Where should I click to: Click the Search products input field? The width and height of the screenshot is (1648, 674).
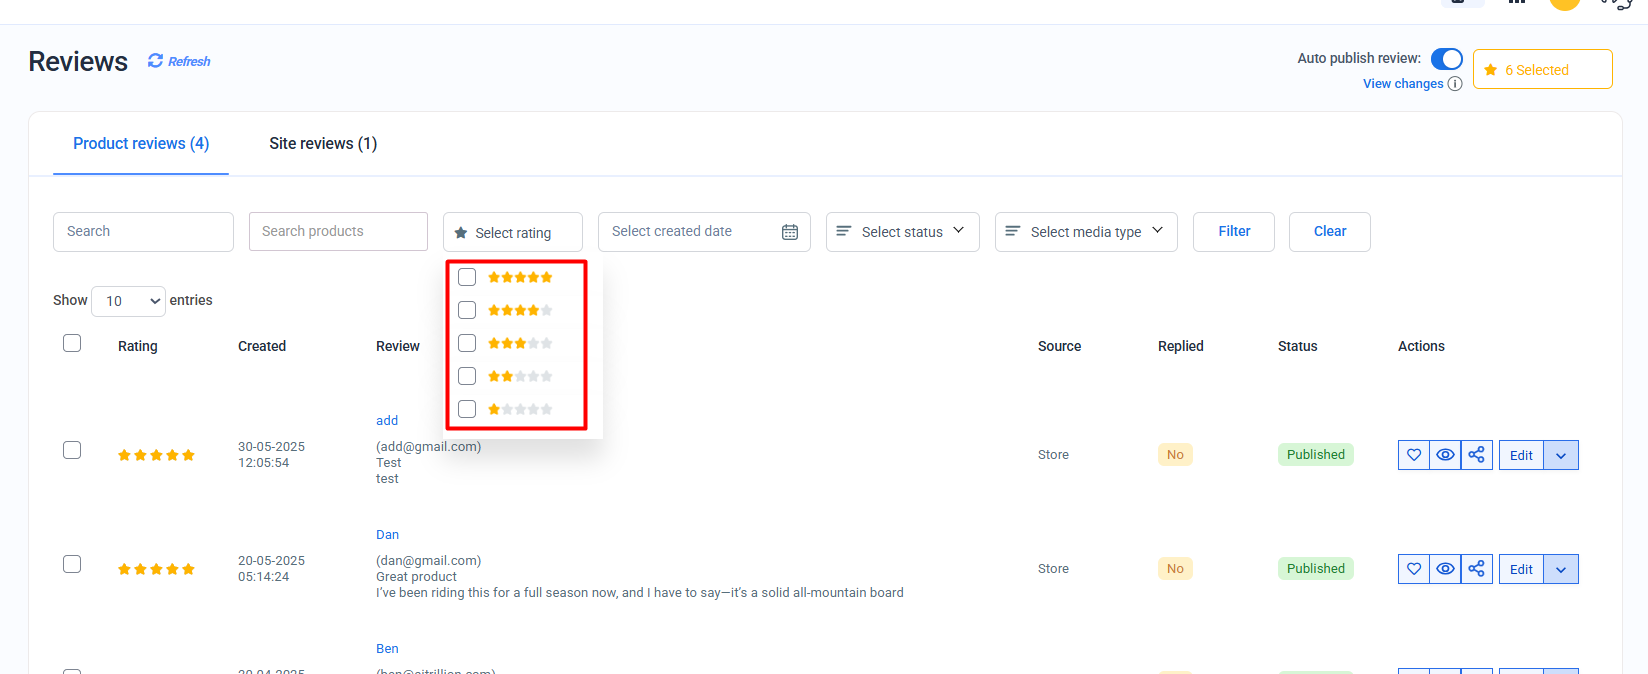pos(338,232)
